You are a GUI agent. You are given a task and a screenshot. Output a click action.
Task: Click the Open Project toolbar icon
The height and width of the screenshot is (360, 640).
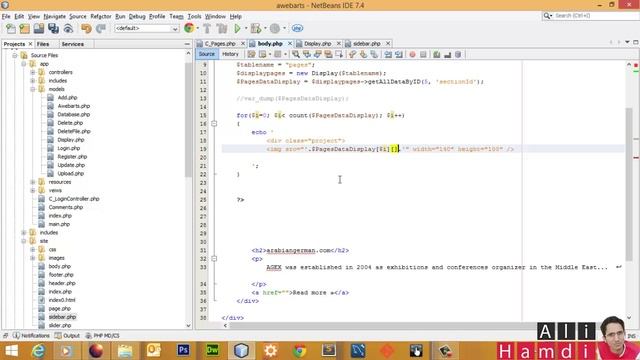pos(39,28)
